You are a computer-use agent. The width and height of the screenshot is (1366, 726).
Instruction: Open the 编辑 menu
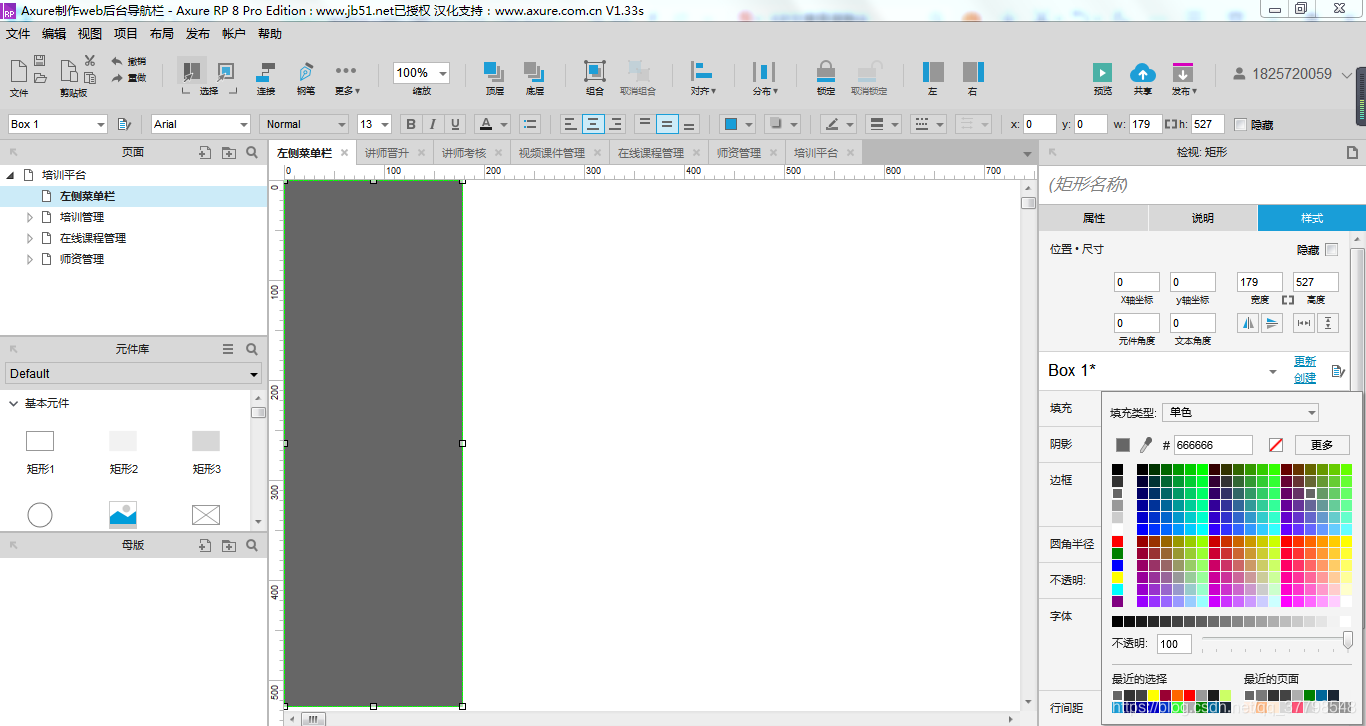[54, 34]
